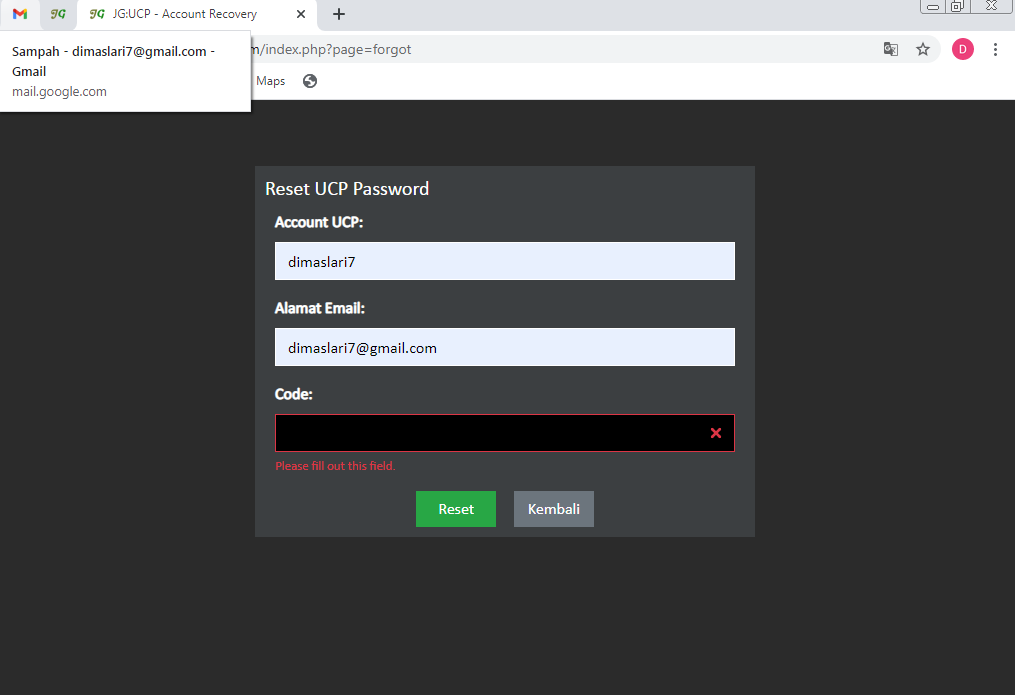1015x695 pixels.
Task: Click the mail.google.com tooltip text
Action: pos(60,92)
